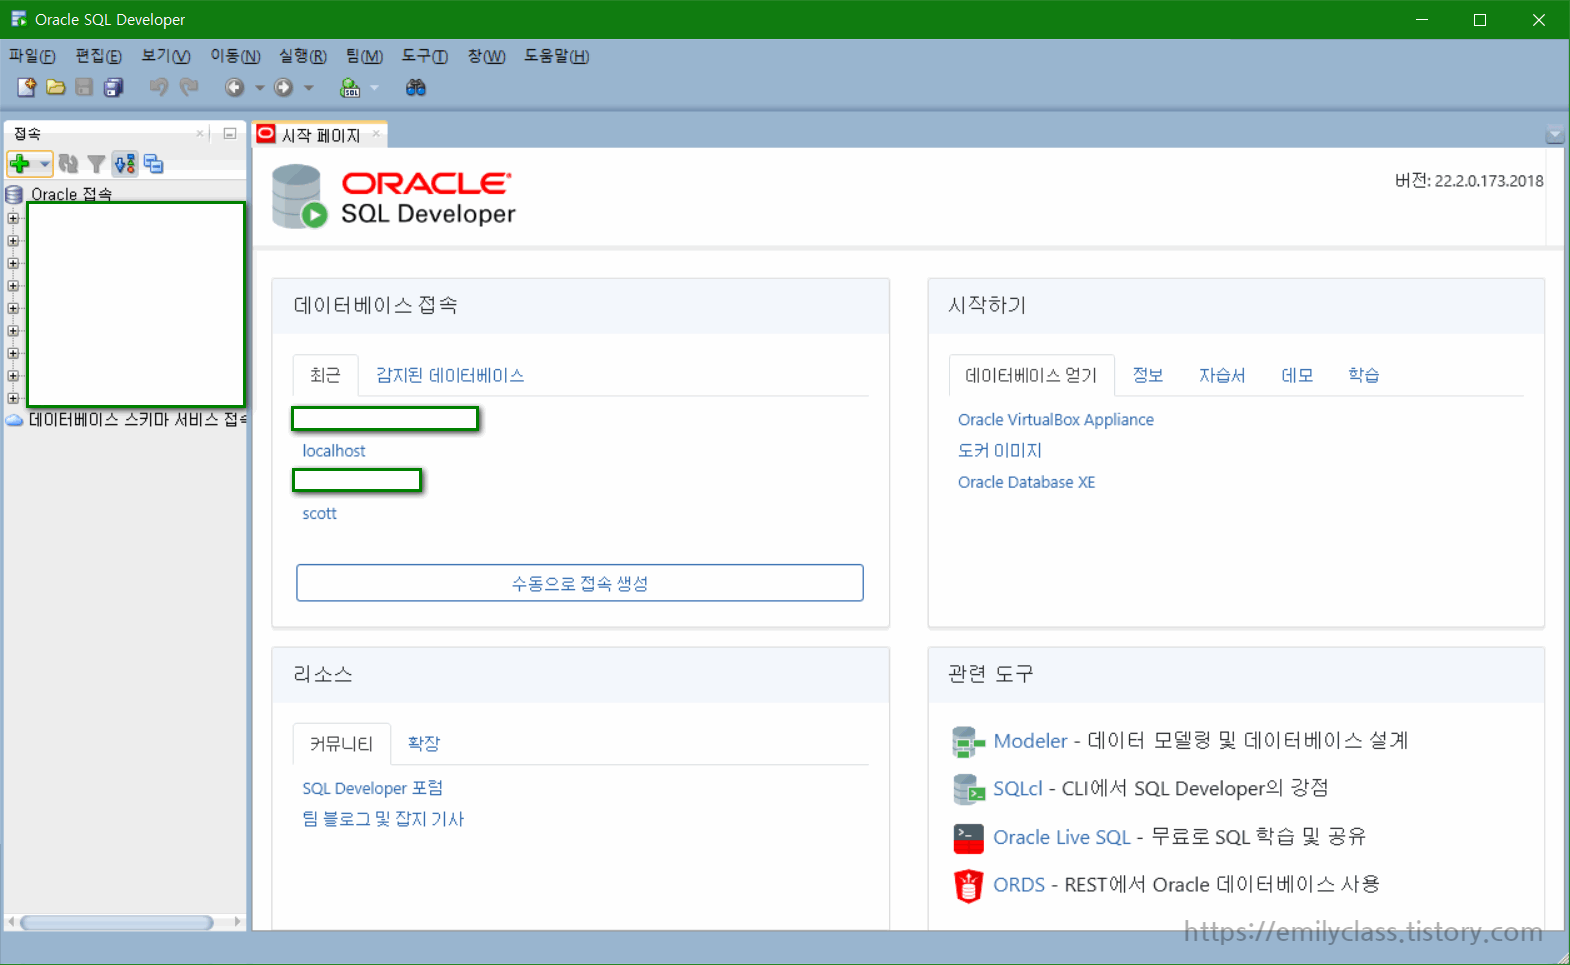Click the 수동으로 접속 생성 button
This screenshot has width=1570, height=965.
point(580,583)
